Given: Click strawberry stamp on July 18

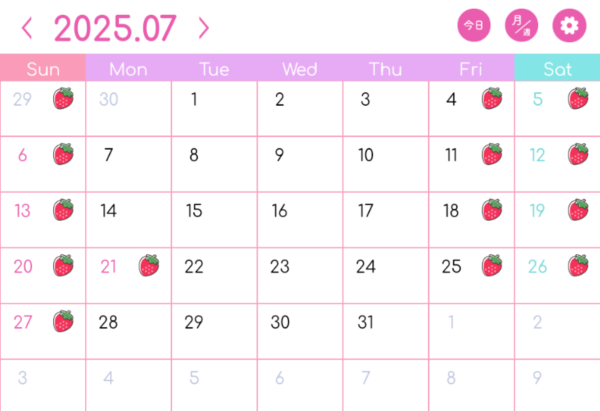Looking at the screenshot, I should point(492,210).
